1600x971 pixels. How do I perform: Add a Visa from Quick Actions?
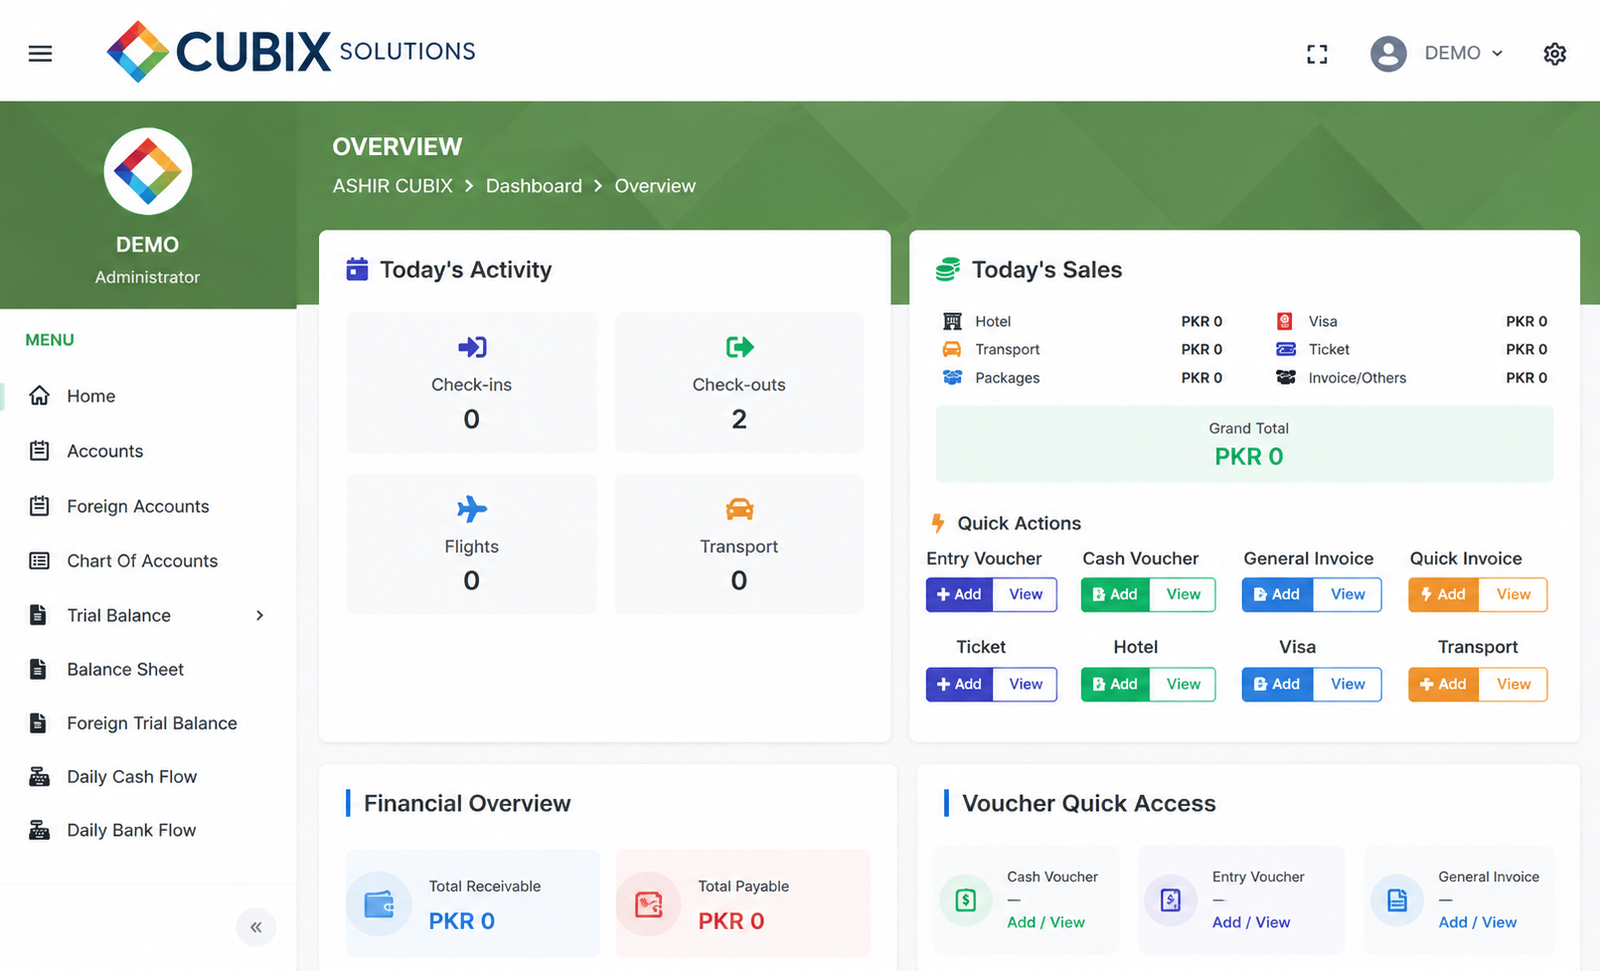(1277, 684)
